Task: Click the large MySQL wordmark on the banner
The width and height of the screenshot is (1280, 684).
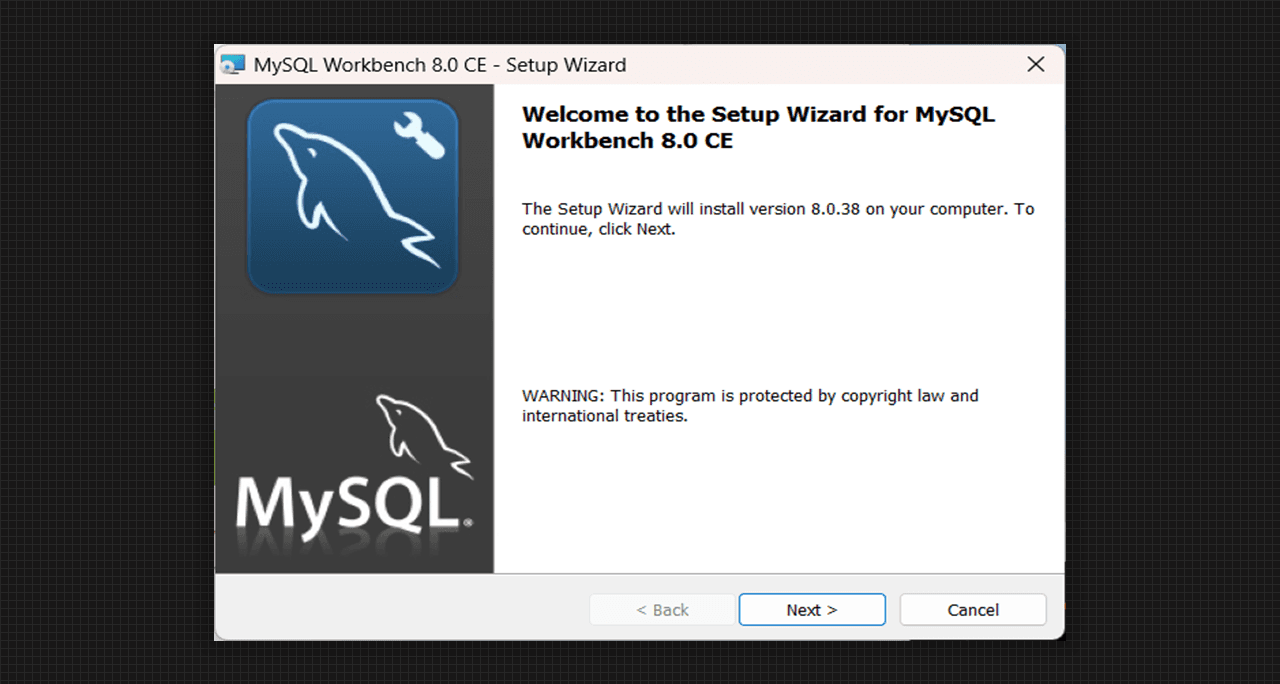Action: coord(346,503)
